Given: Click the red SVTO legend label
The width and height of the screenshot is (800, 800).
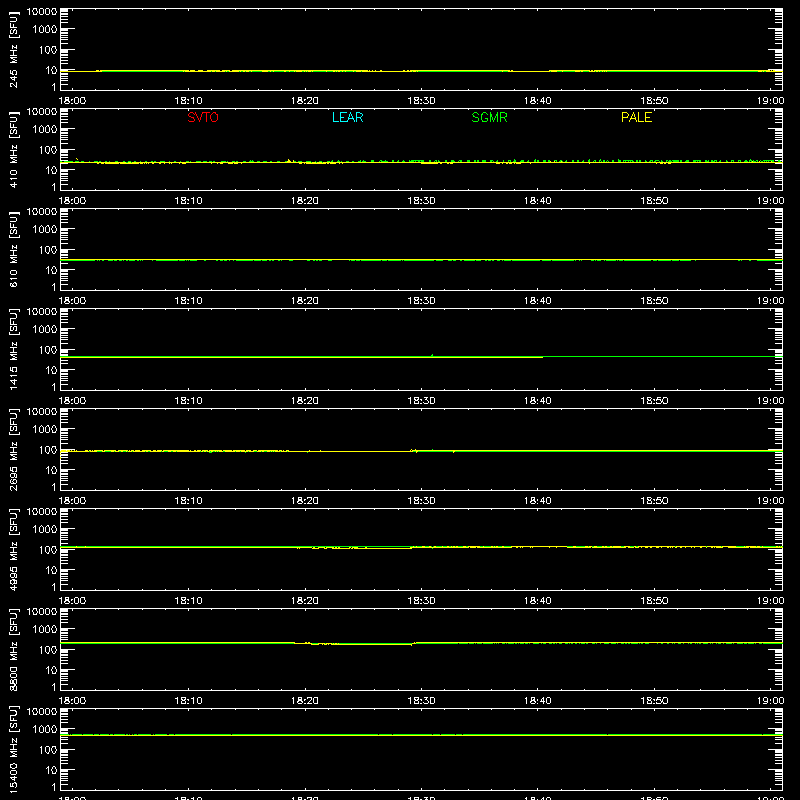Looking at the screenshot, I should [203, 117].
